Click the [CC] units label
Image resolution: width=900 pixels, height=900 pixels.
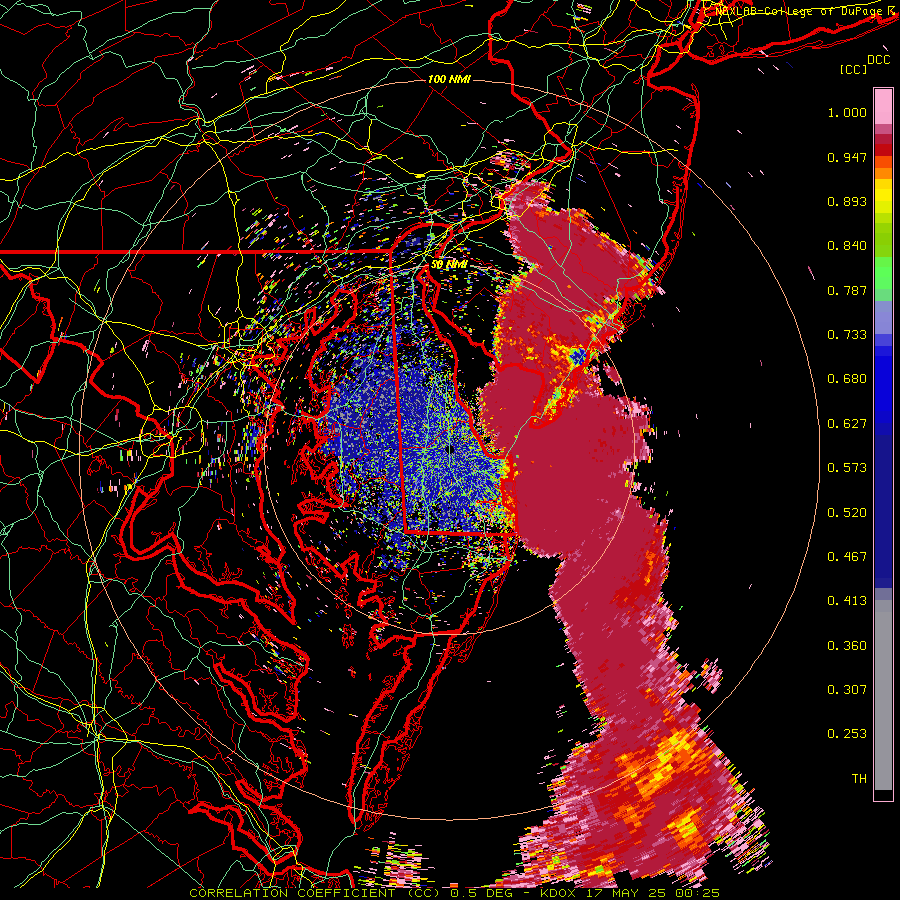tap(854, 69)
